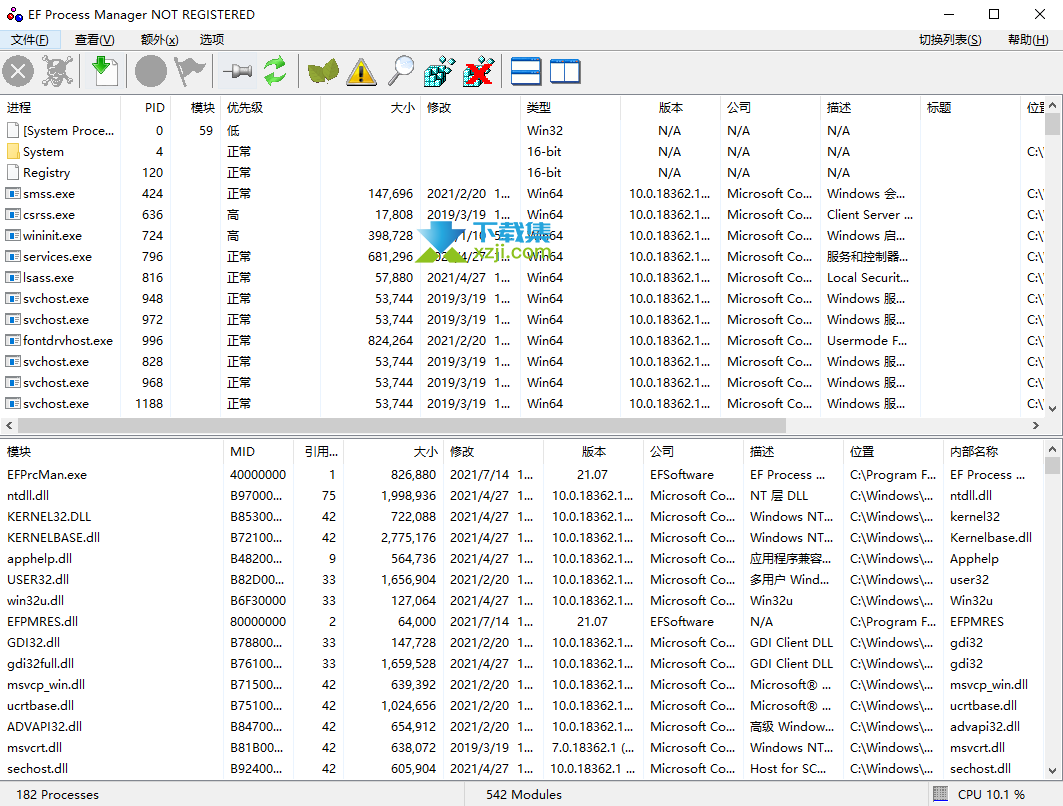Click the 182 Processes status bar text
The height and width of the screenshot is (806, 1063).
[x=58, y=794]
